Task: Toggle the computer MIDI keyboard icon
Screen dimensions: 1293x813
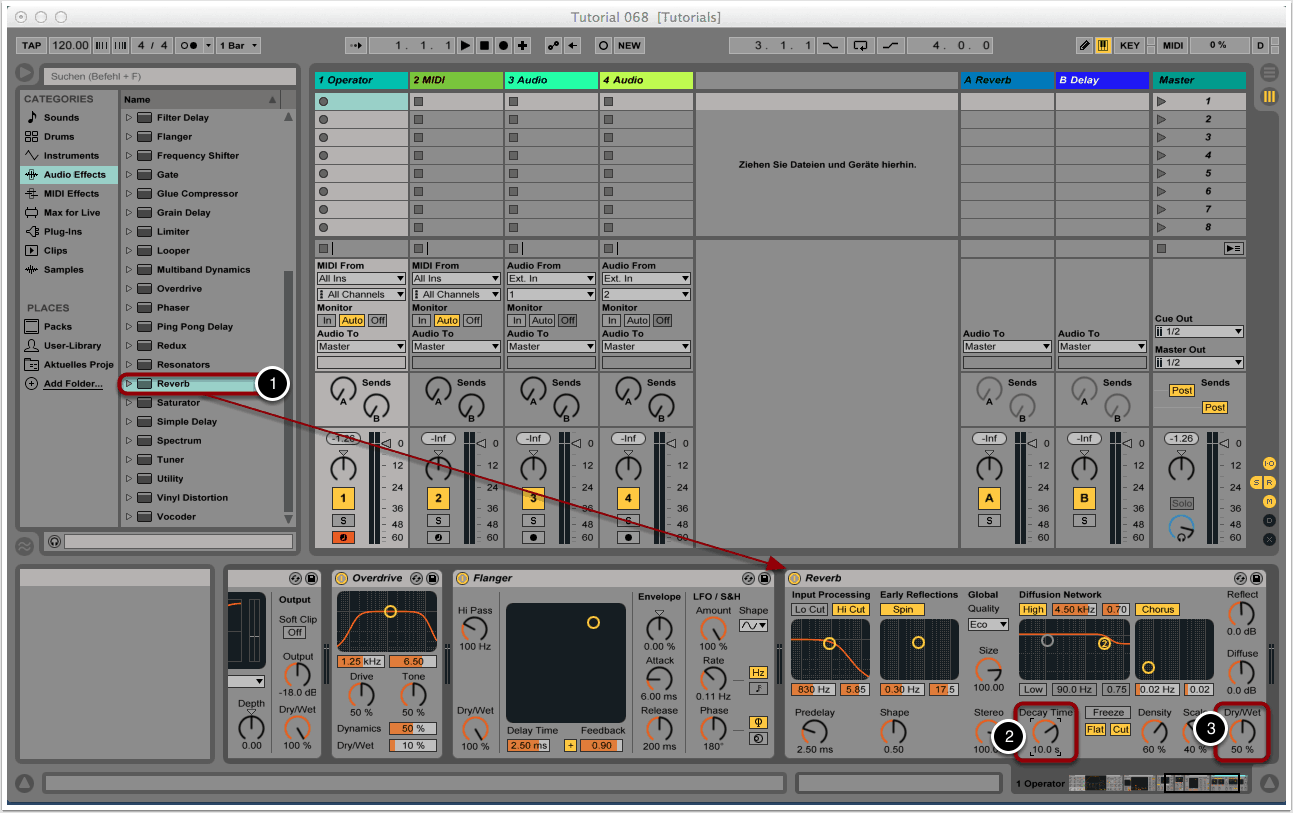Action: [x=1103, y=46]
